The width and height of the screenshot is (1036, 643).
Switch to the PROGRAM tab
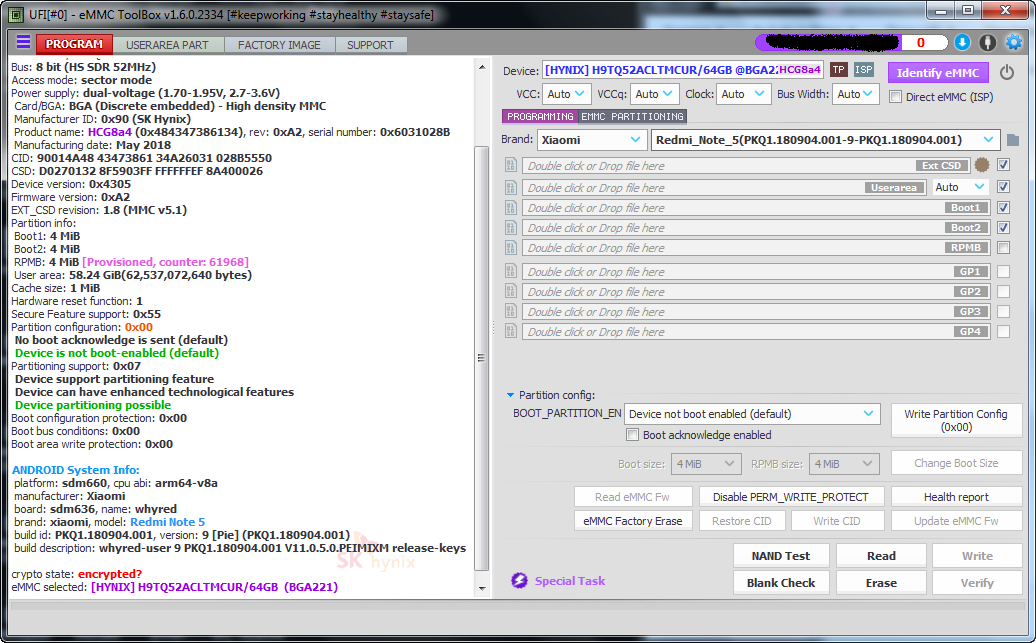(x=74, y=44)
